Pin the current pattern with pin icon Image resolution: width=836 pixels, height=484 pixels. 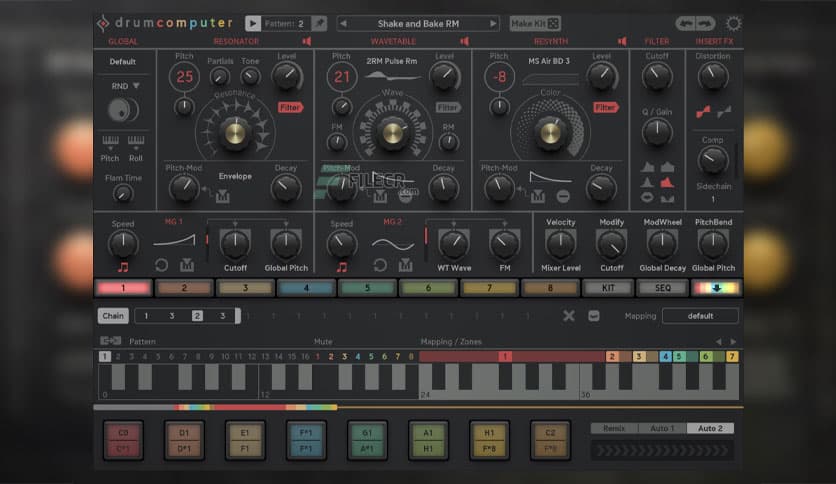pyautogui.click(x=319, y=23)
